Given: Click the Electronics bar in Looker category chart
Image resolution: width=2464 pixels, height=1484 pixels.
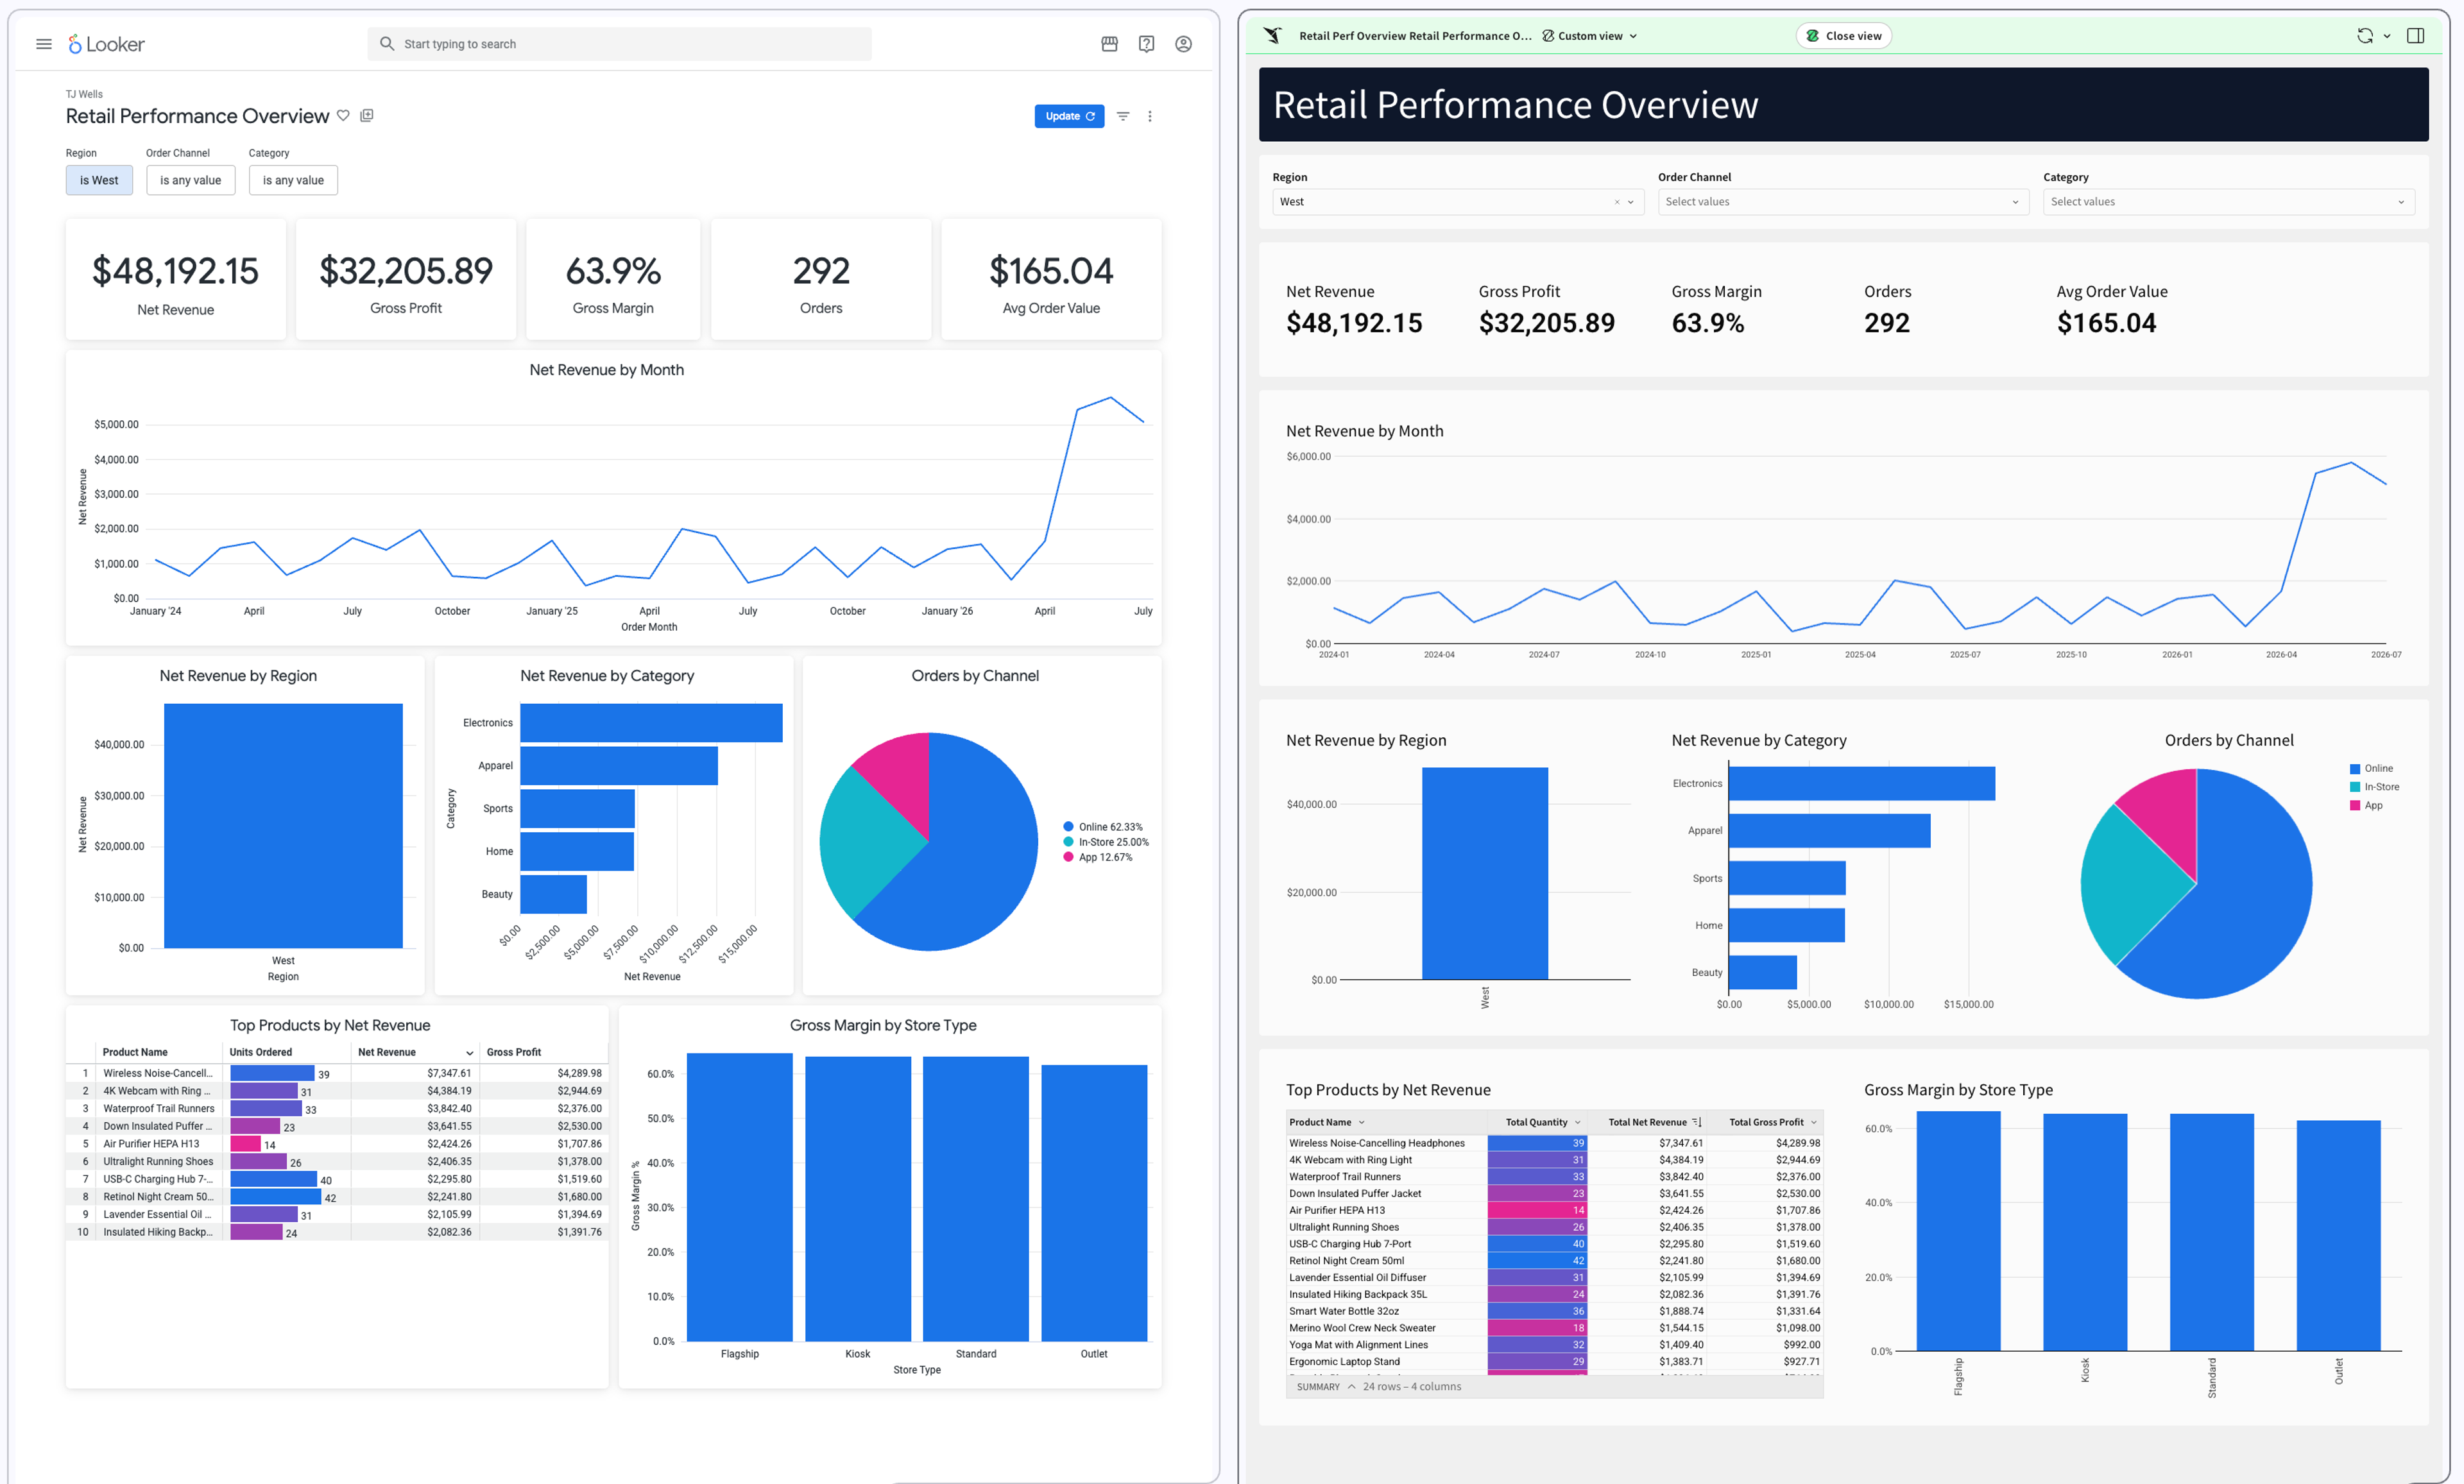Looking at the screenshot, I should coord(651,723).
